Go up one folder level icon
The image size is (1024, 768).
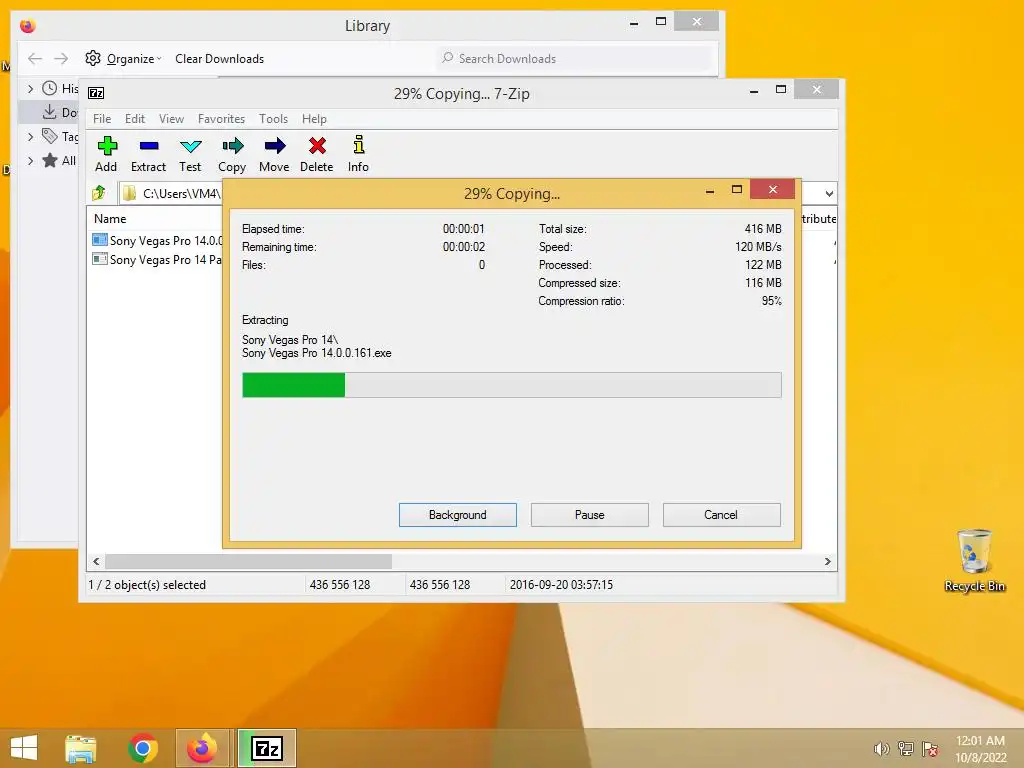click(x=99, y=193)
